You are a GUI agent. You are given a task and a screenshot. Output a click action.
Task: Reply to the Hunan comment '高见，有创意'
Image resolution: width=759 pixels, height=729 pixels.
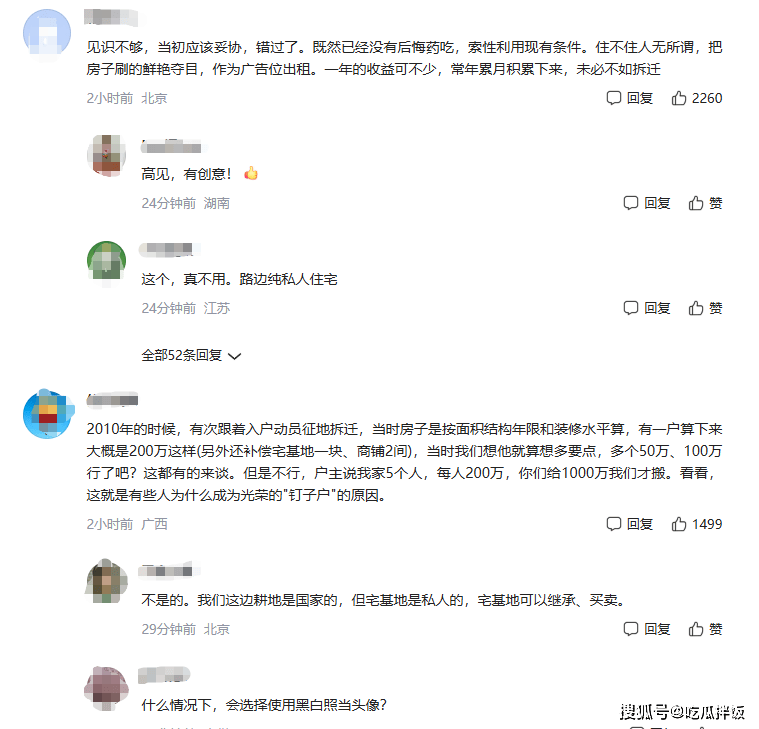pos(647,203)
